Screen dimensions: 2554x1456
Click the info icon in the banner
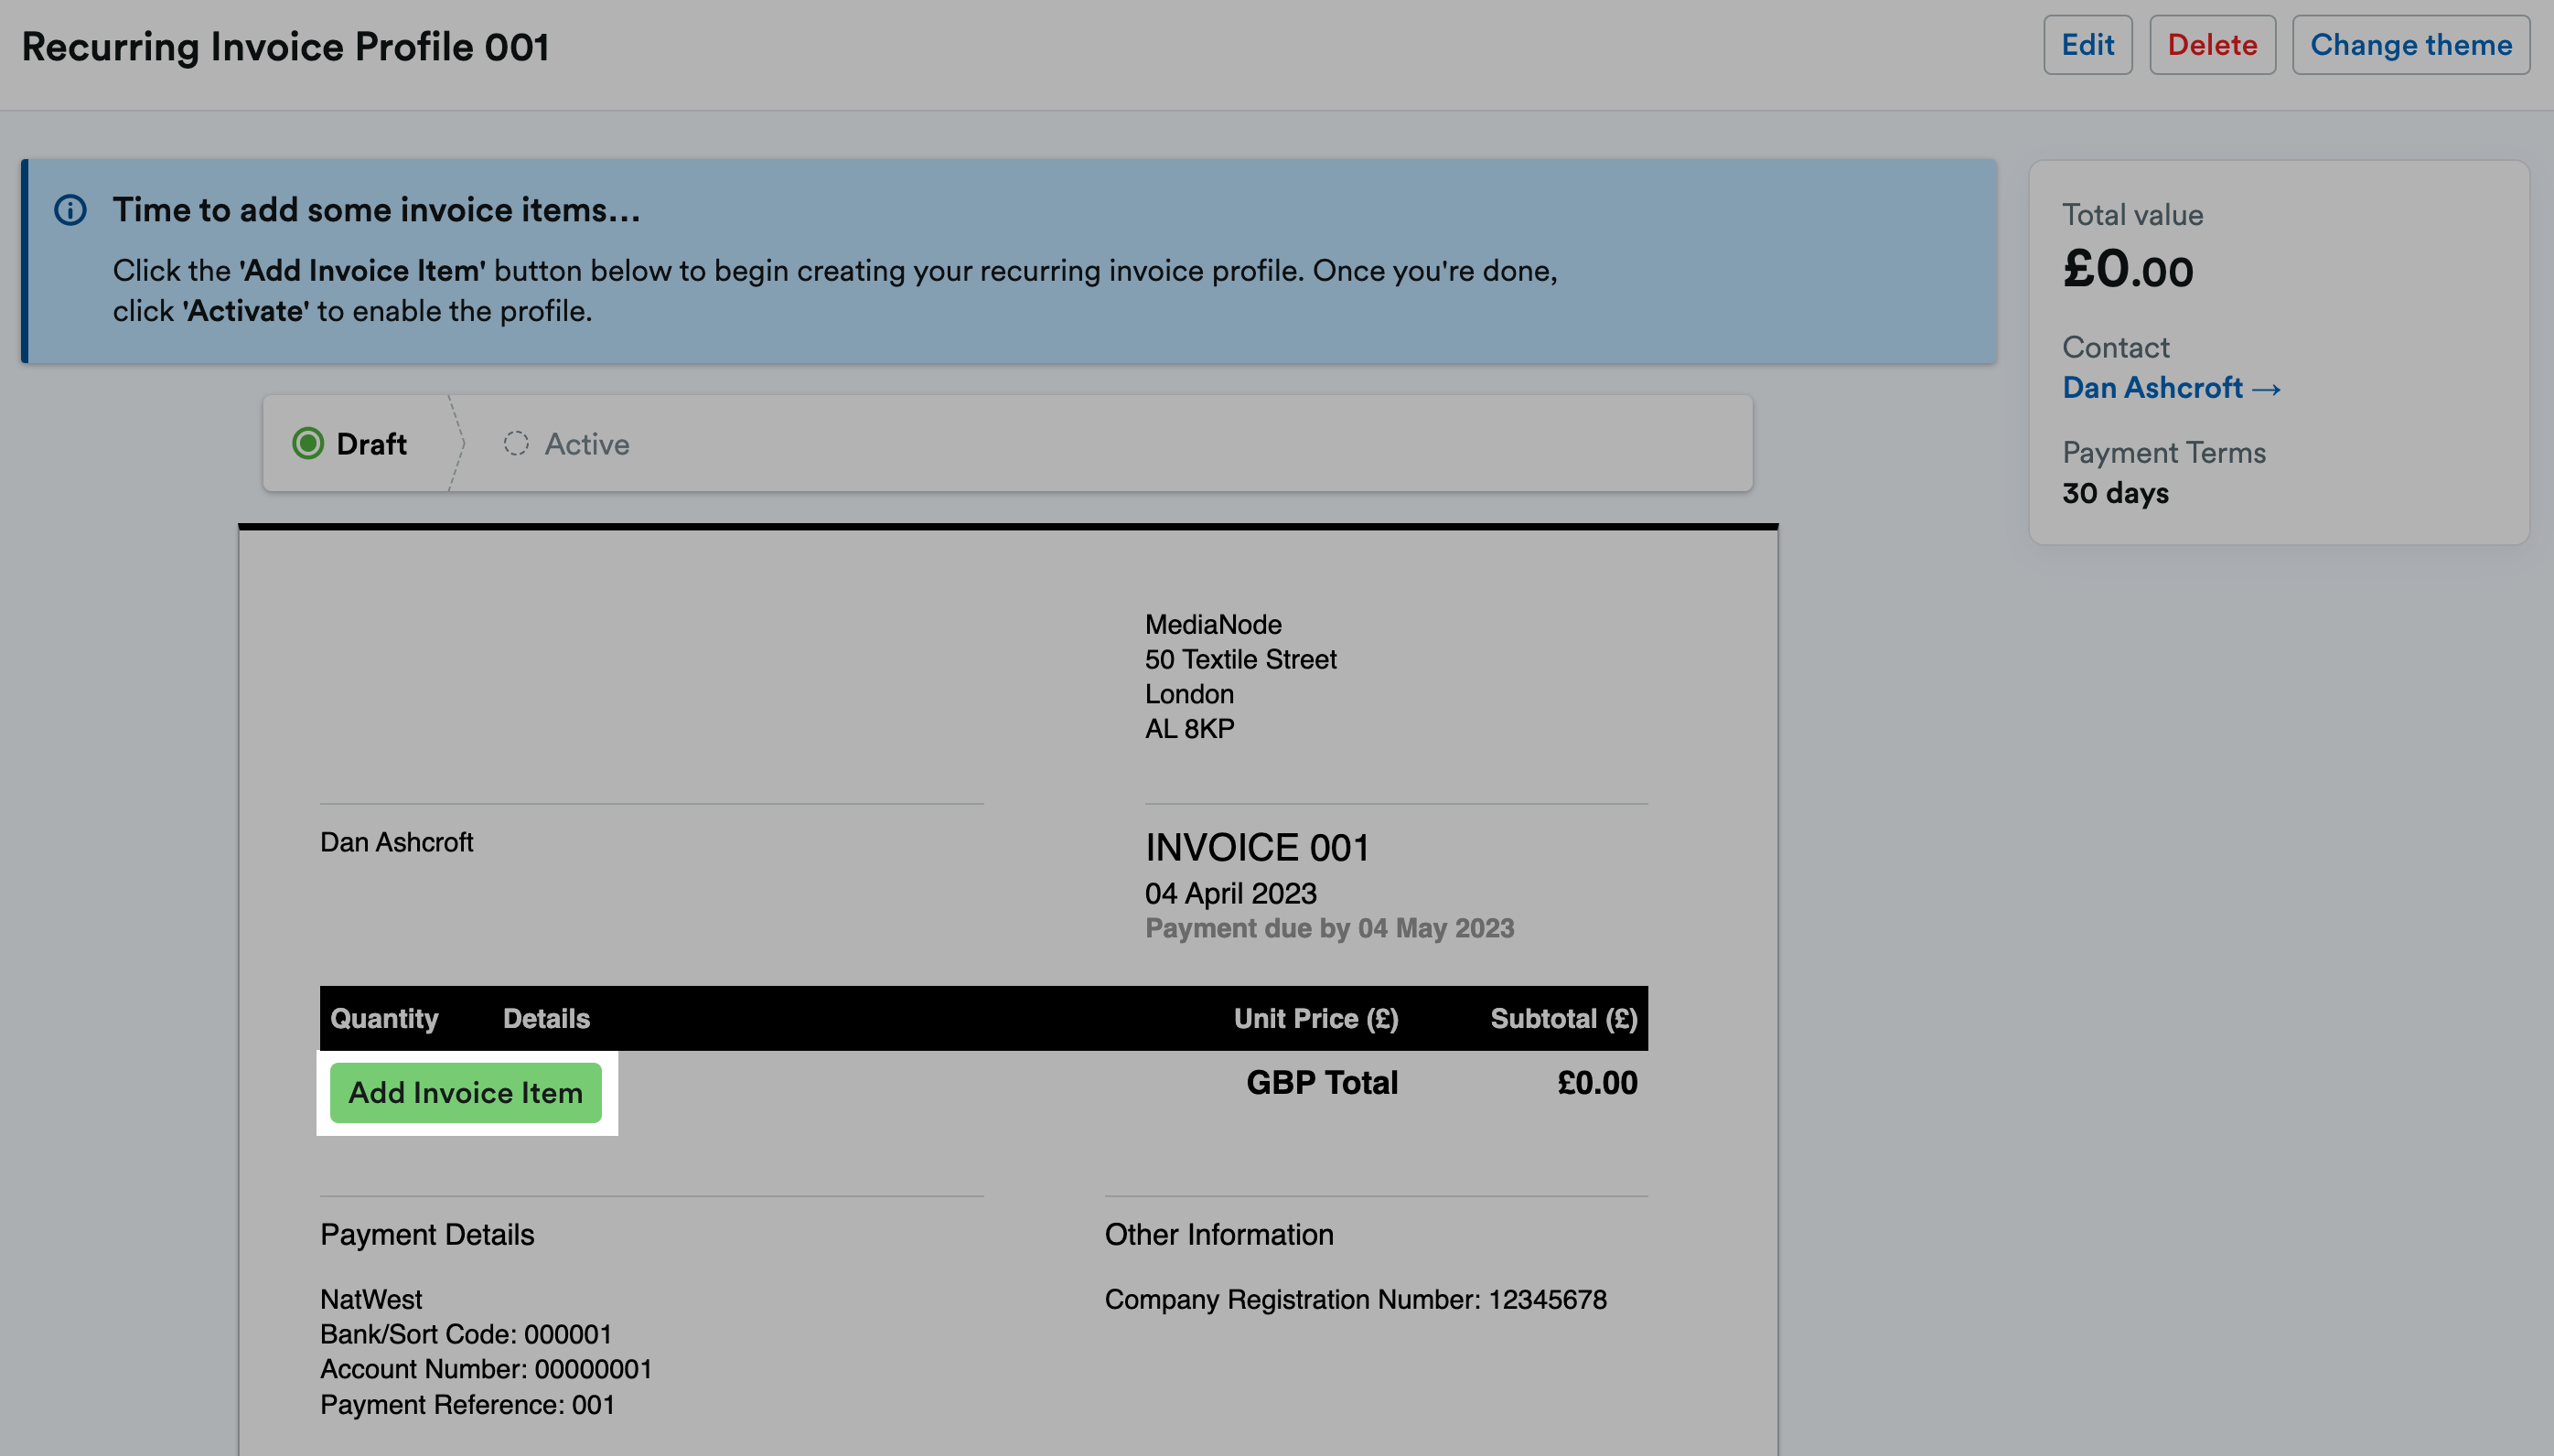coord(70,210)
